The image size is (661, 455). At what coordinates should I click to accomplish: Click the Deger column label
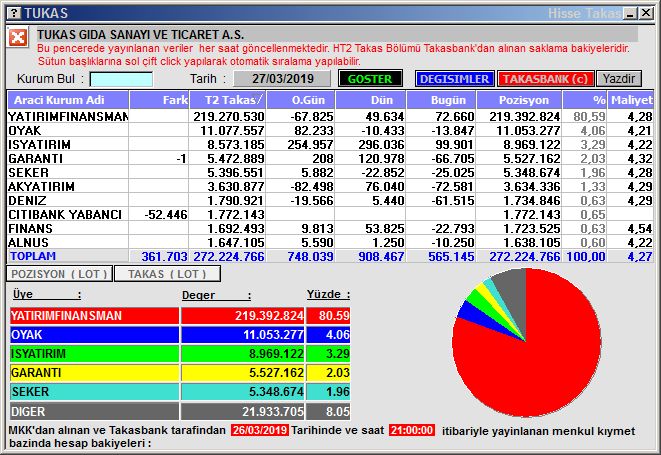216,295
